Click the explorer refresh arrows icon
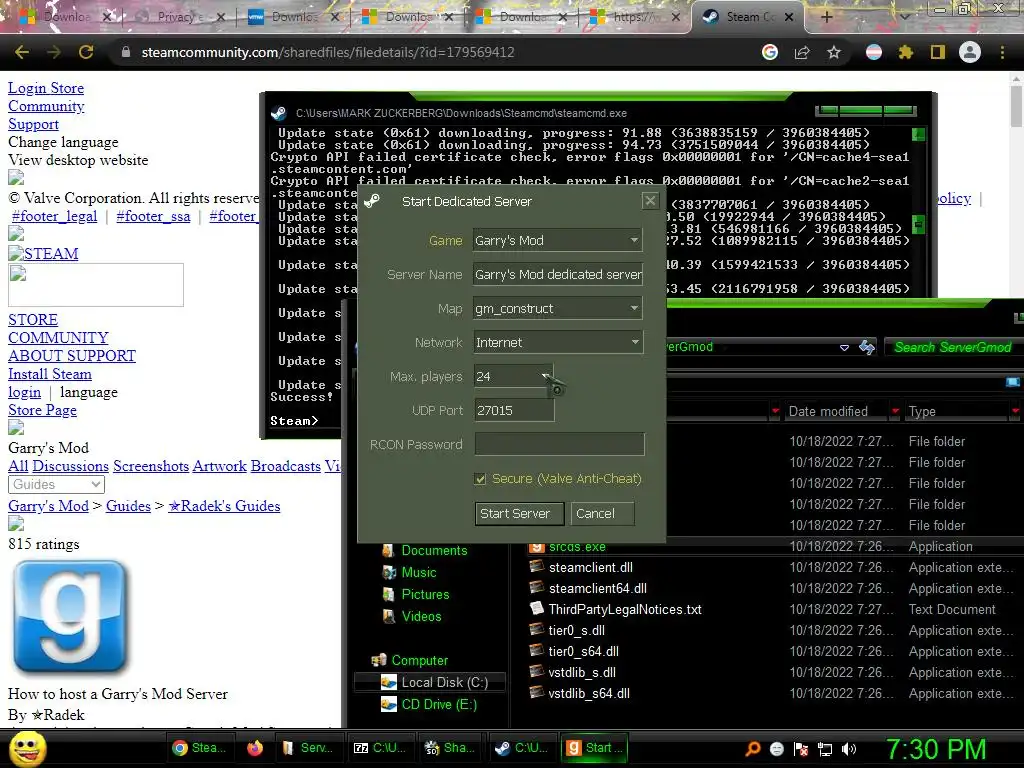 (867, 347)
